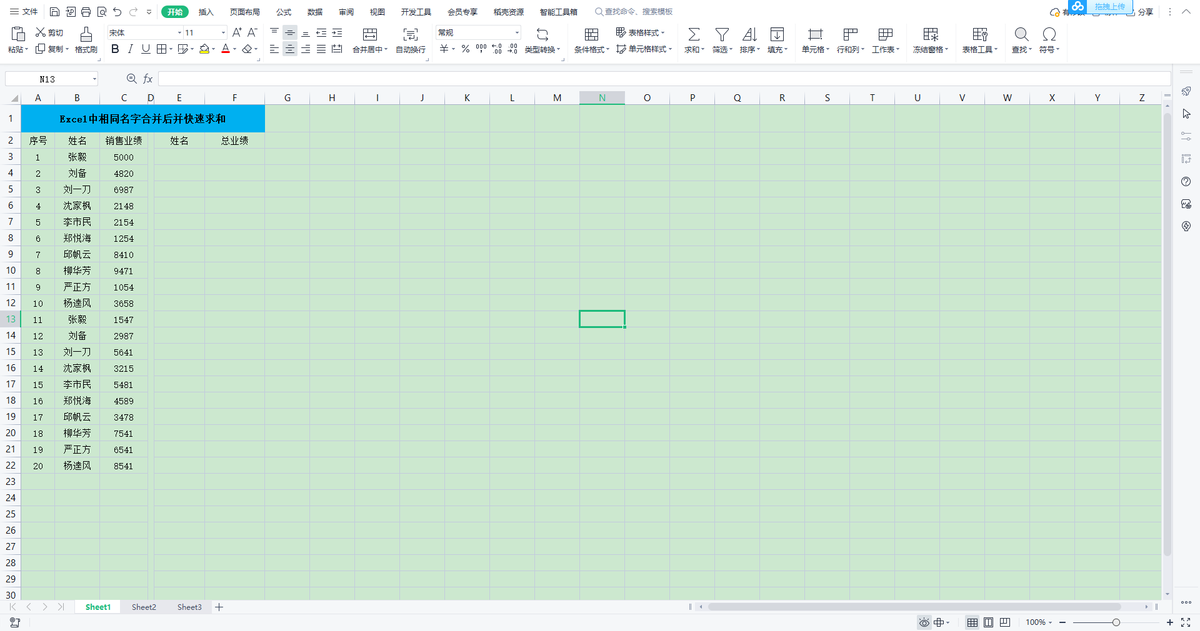Expand the Name Box dropdown showing N13

tap(95, 78)
